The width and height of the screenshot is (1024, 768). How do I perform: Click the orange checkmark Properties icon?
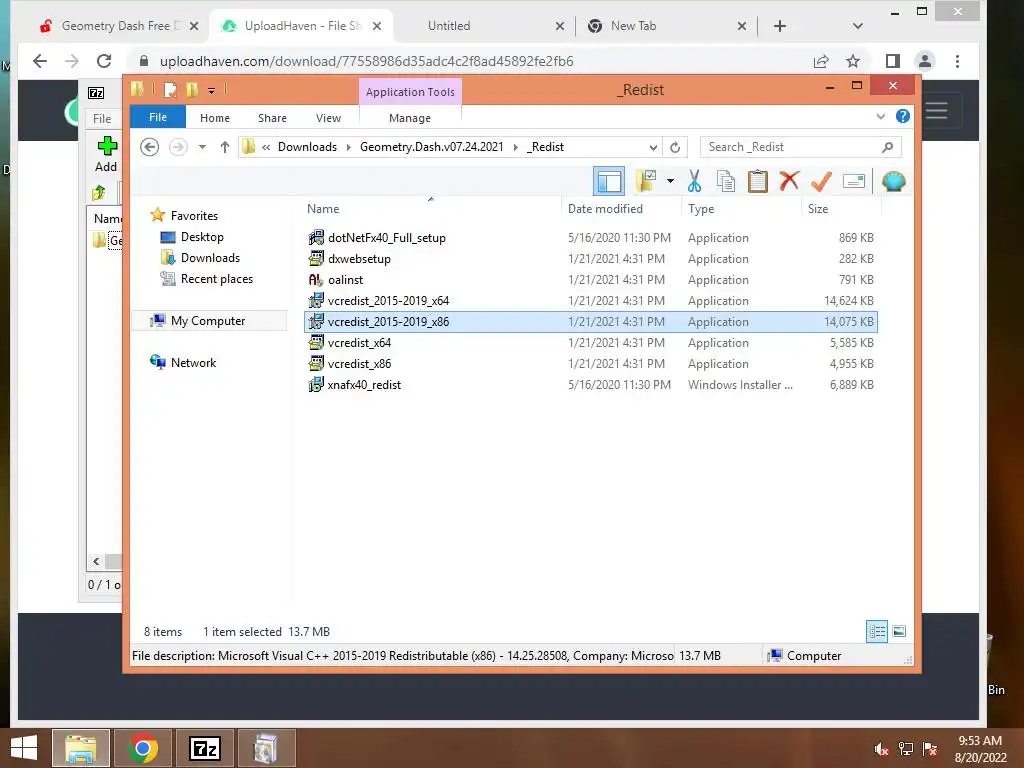tap(821, 181)
